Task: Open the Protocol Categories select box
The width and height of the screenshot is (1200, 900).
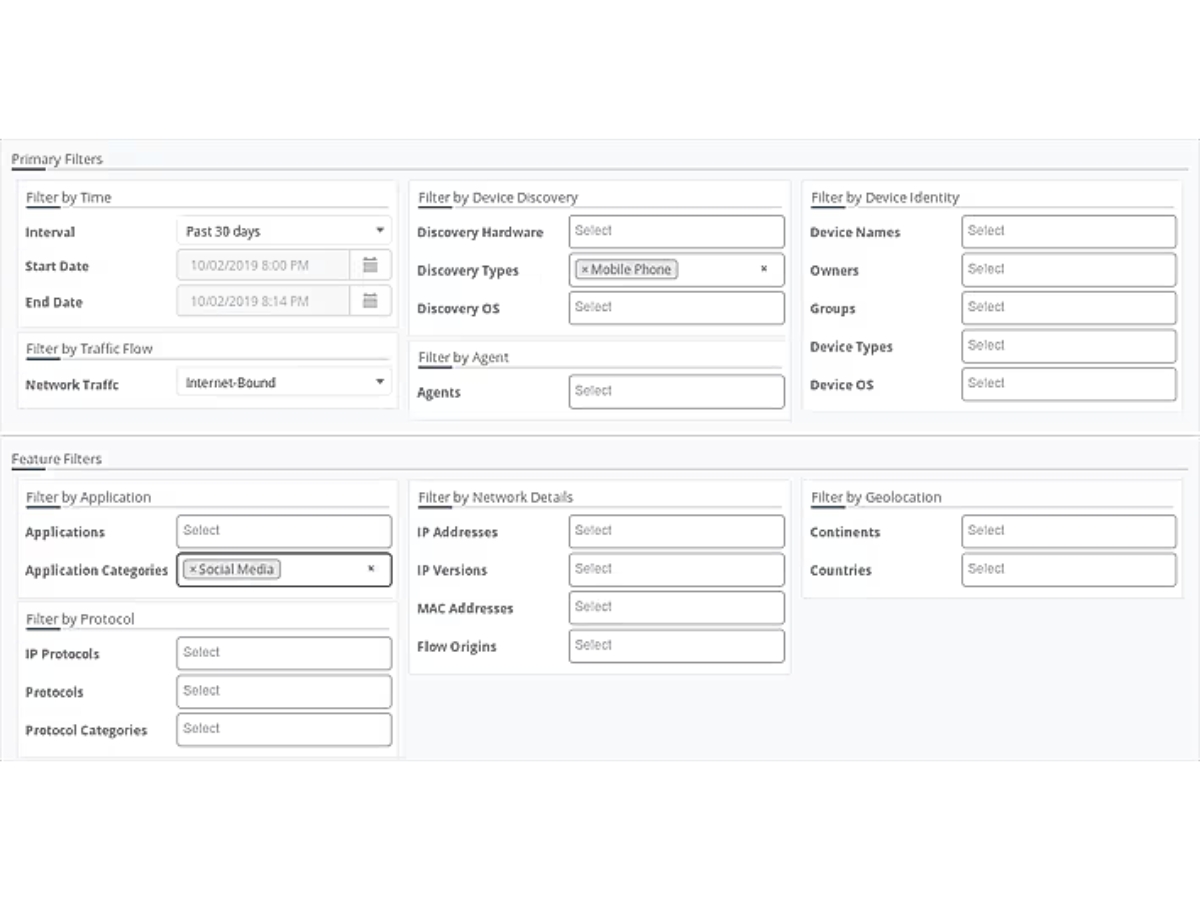Action: point(284,729)
